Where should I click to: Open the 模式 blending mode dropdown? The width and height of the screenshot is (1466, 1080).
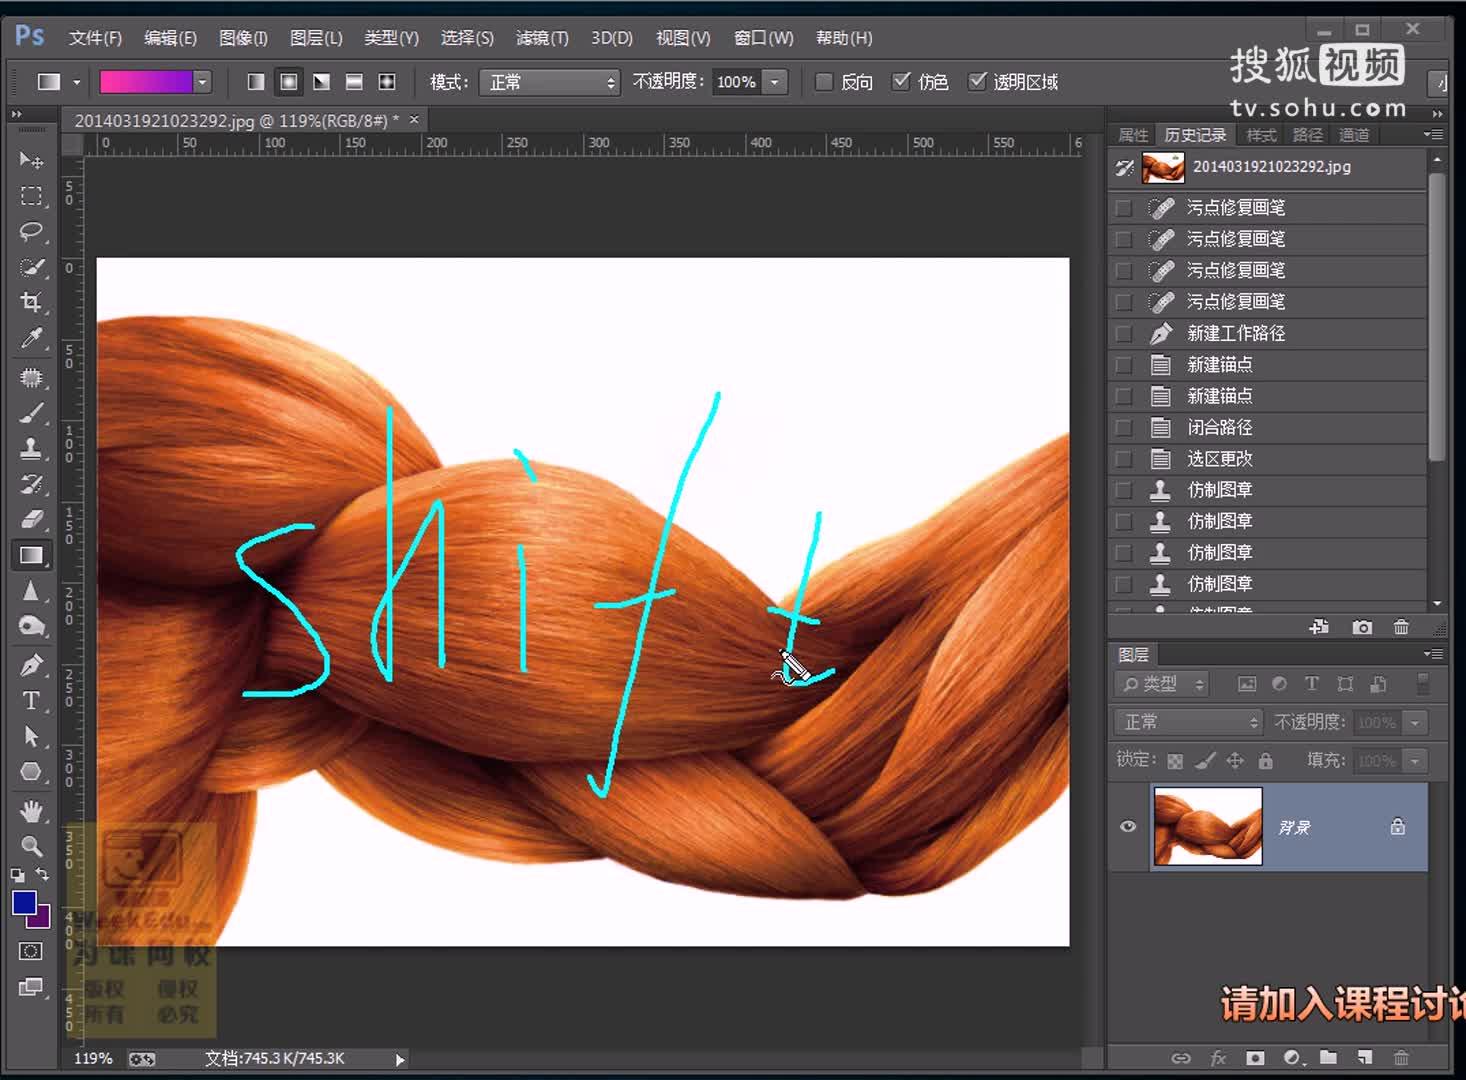coord(548,82)
